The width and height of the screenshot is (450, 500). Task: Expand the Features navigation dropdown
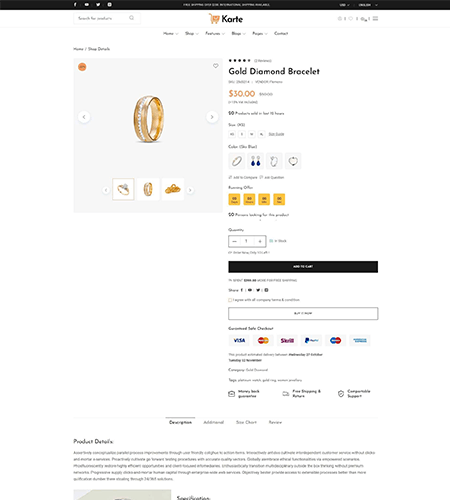coord(215,33)
